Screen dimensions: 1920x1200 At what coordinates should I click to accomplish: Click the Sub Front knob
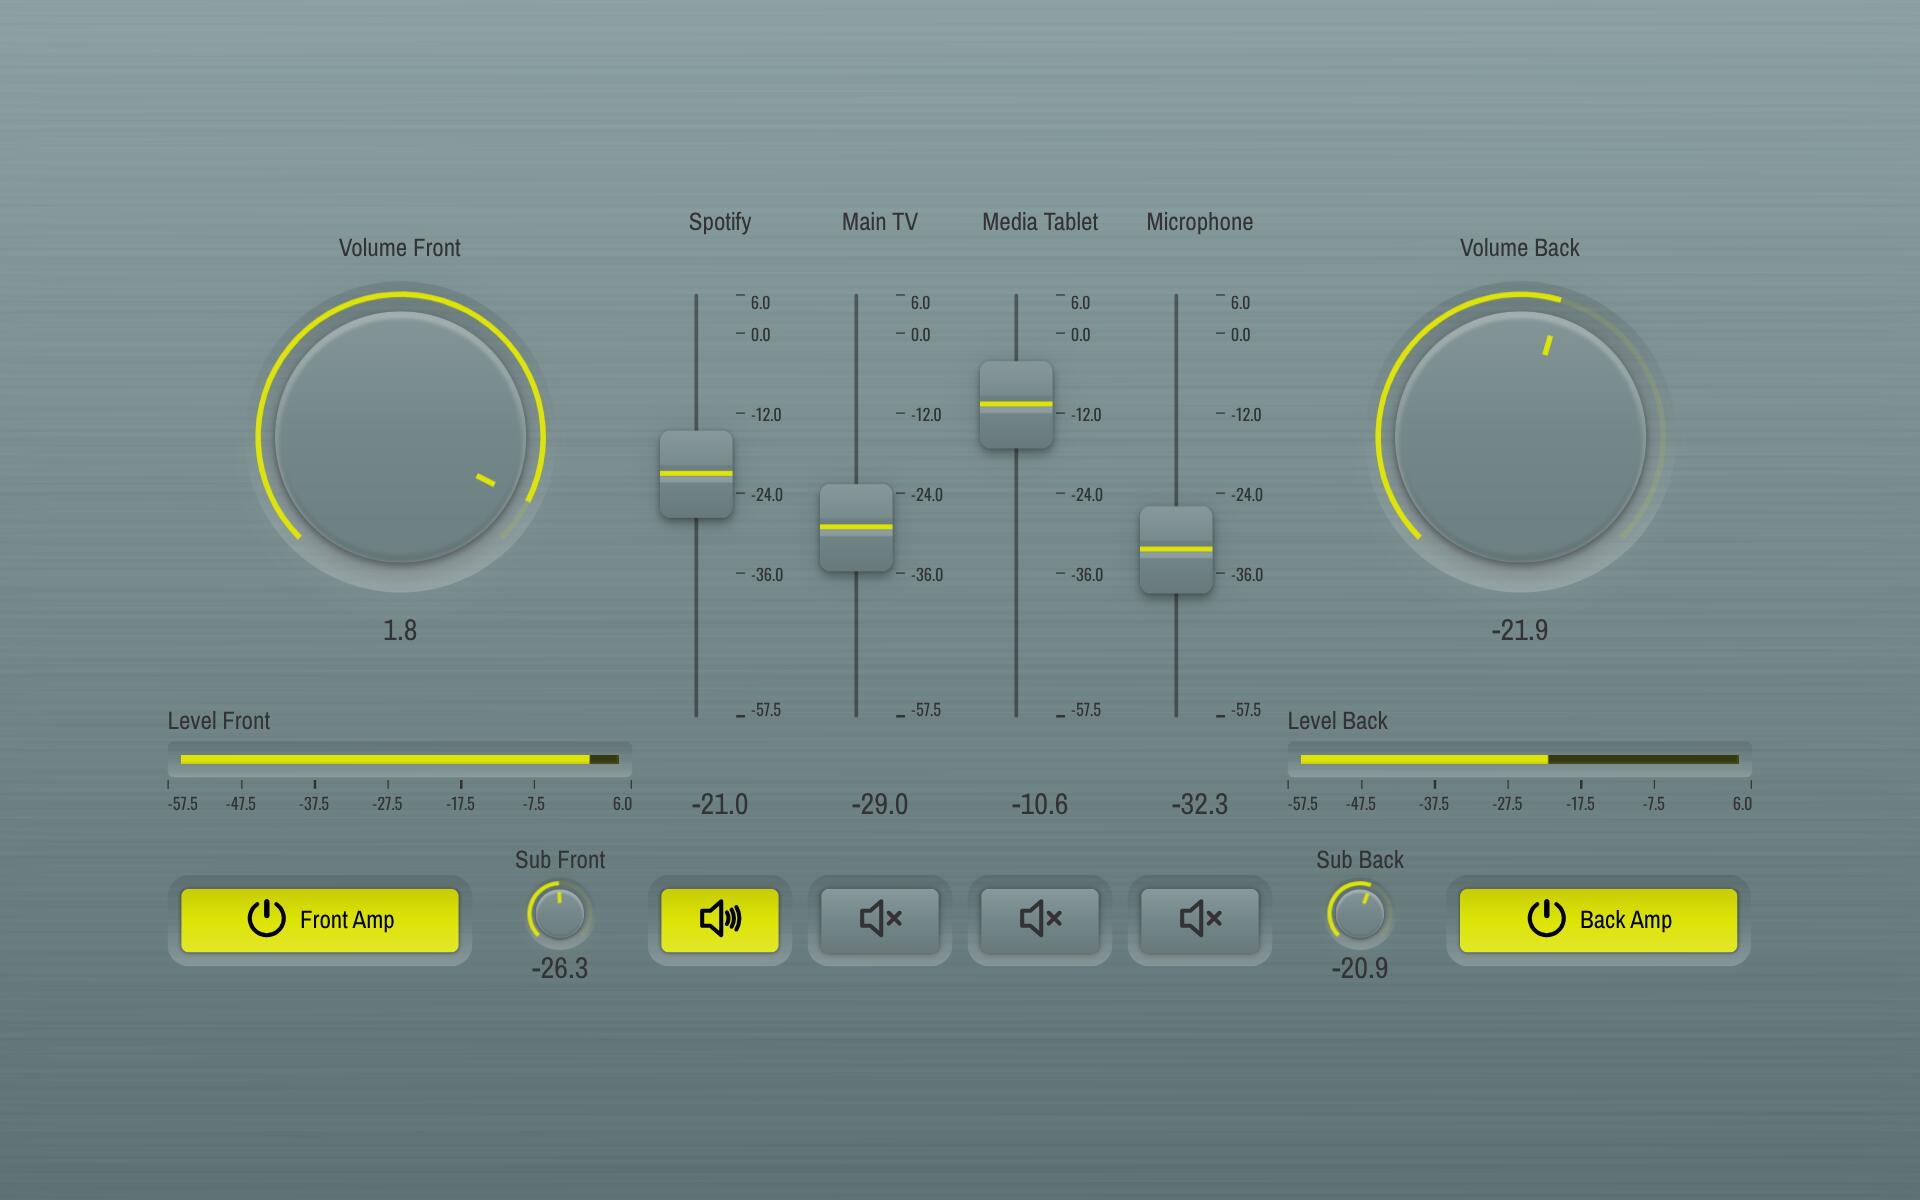tap(559, 913)
